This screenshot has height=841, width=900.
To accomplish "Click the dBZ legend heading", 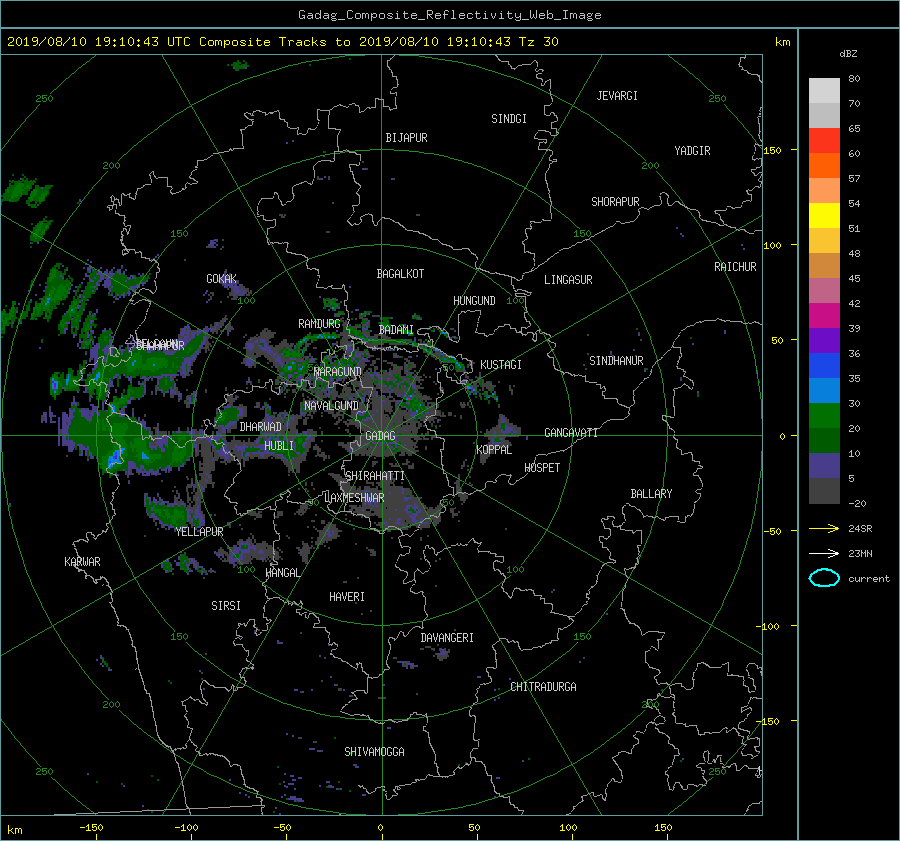I will tap(848, 54).
